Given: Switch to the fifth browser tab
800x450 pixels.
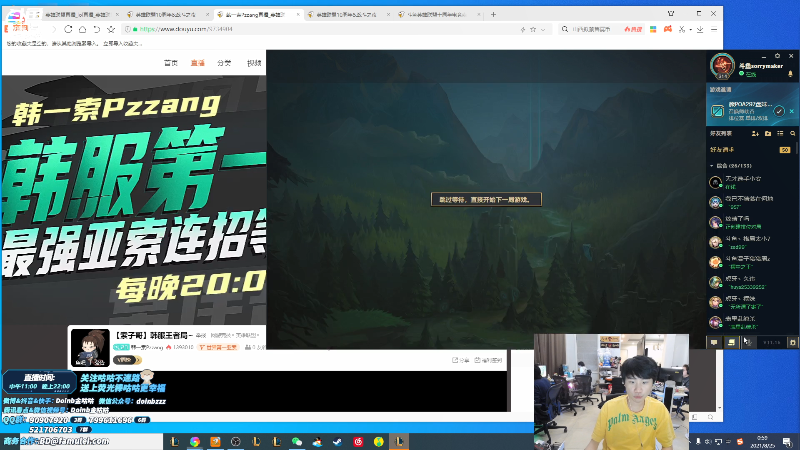Looking at the screenshot, I should pos(440,14).
